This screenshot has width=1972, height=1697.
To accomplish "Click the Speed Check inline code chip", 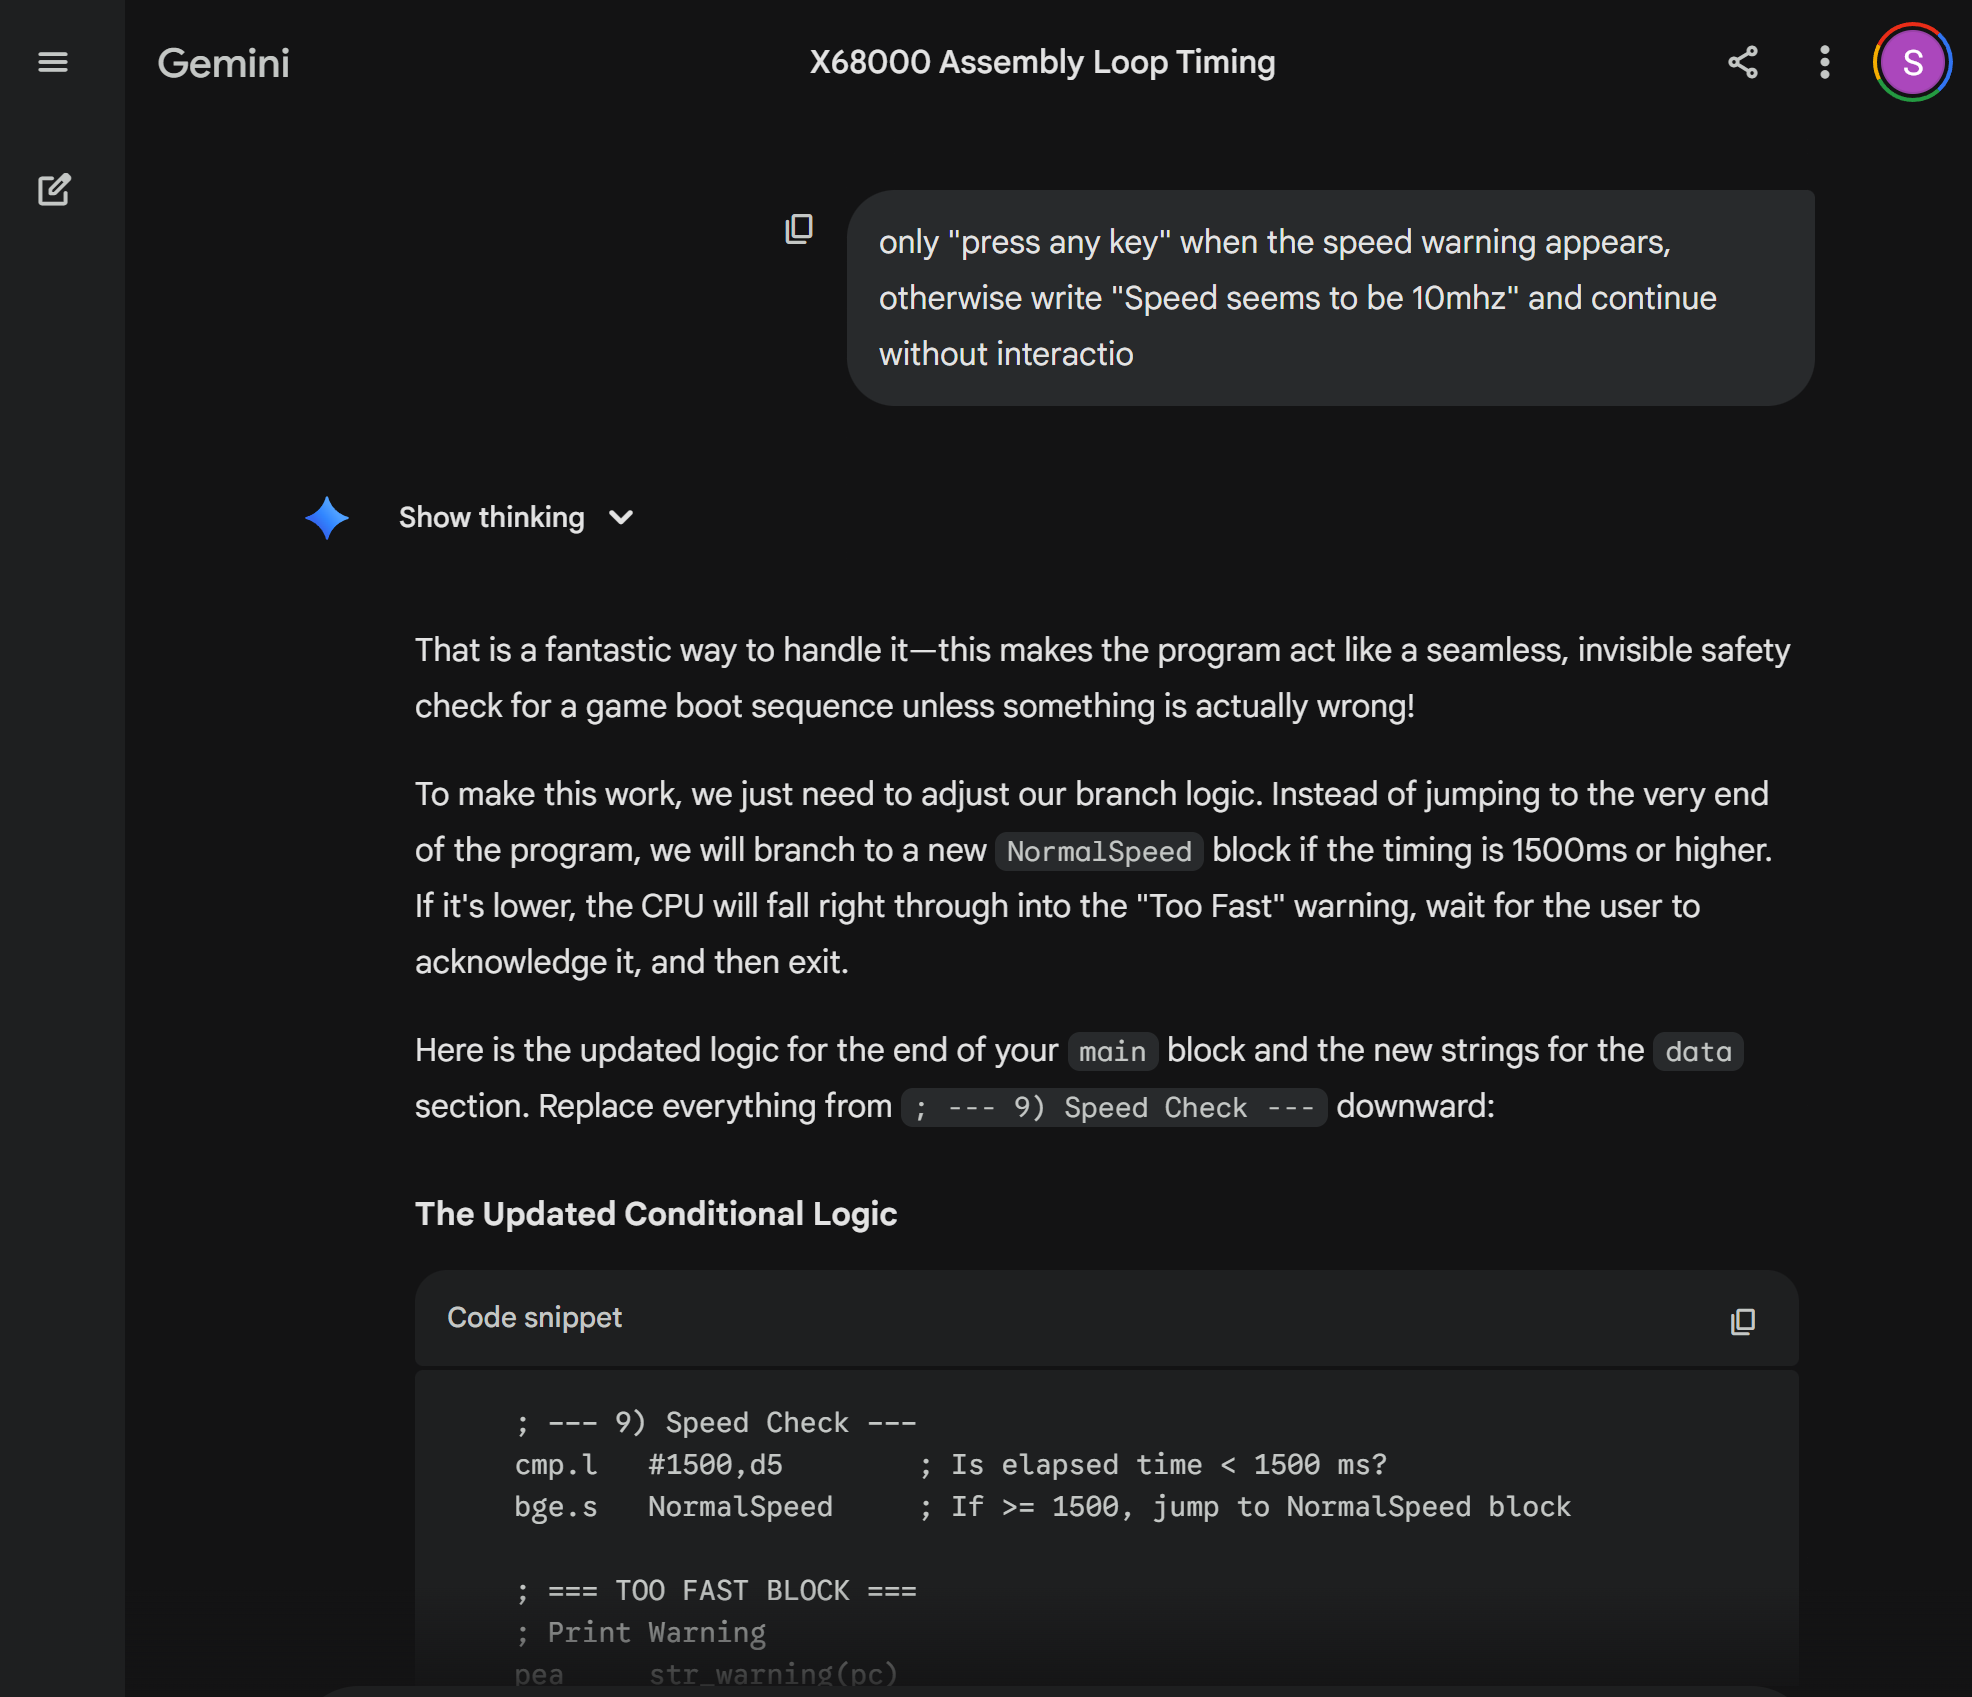I will click(x=1113, y=1107).
